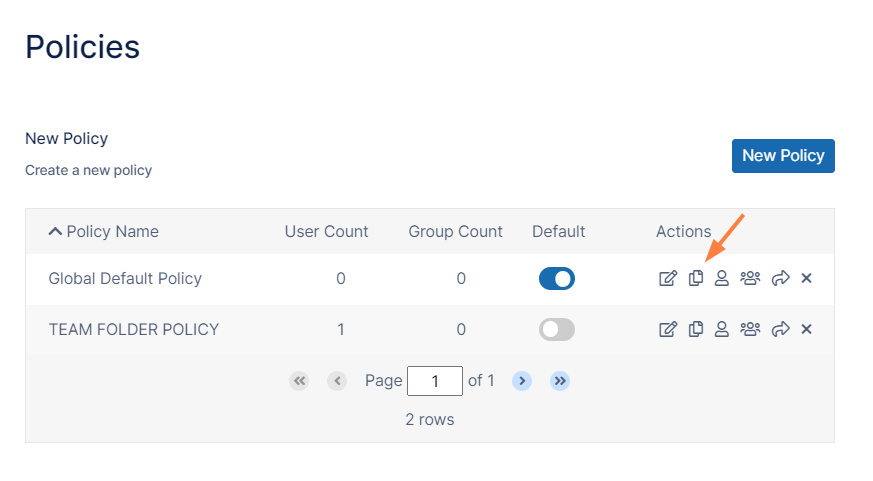Go to the previous page
This screenshot has width=873, height=481.
click(x=337, y=381)
